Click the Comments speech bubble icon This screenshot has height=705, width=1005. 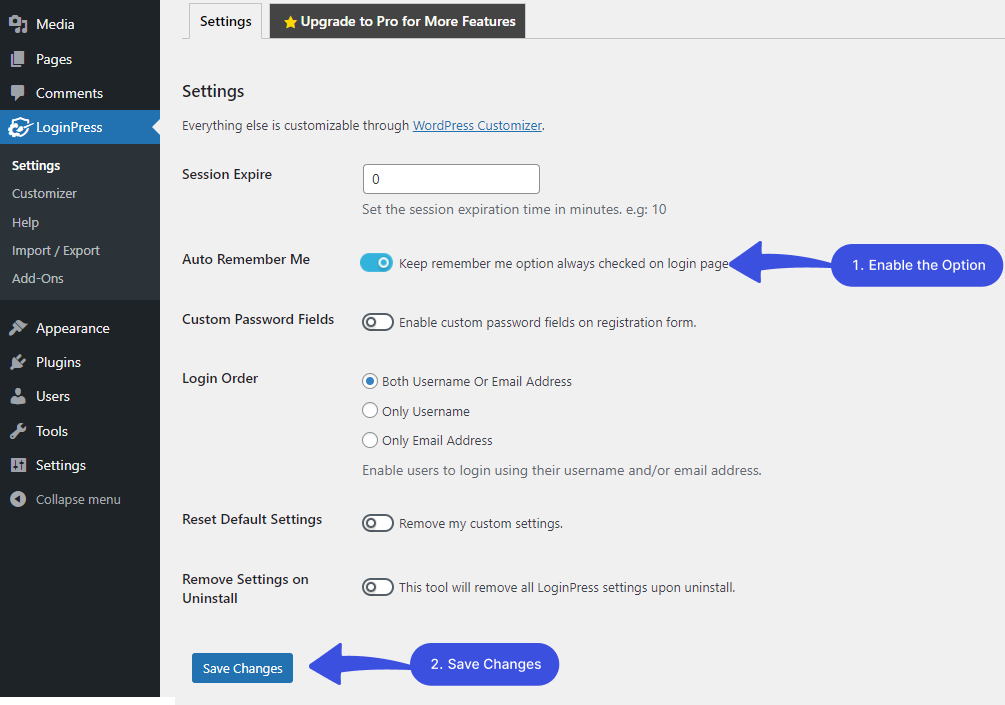click(x=18, y=93)
